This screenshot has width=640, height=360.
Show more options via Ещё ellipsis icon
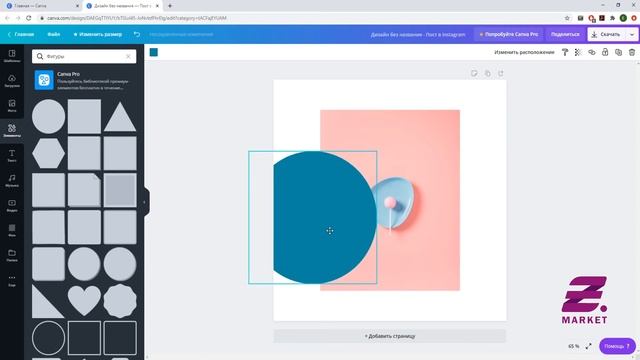[12, 280]
